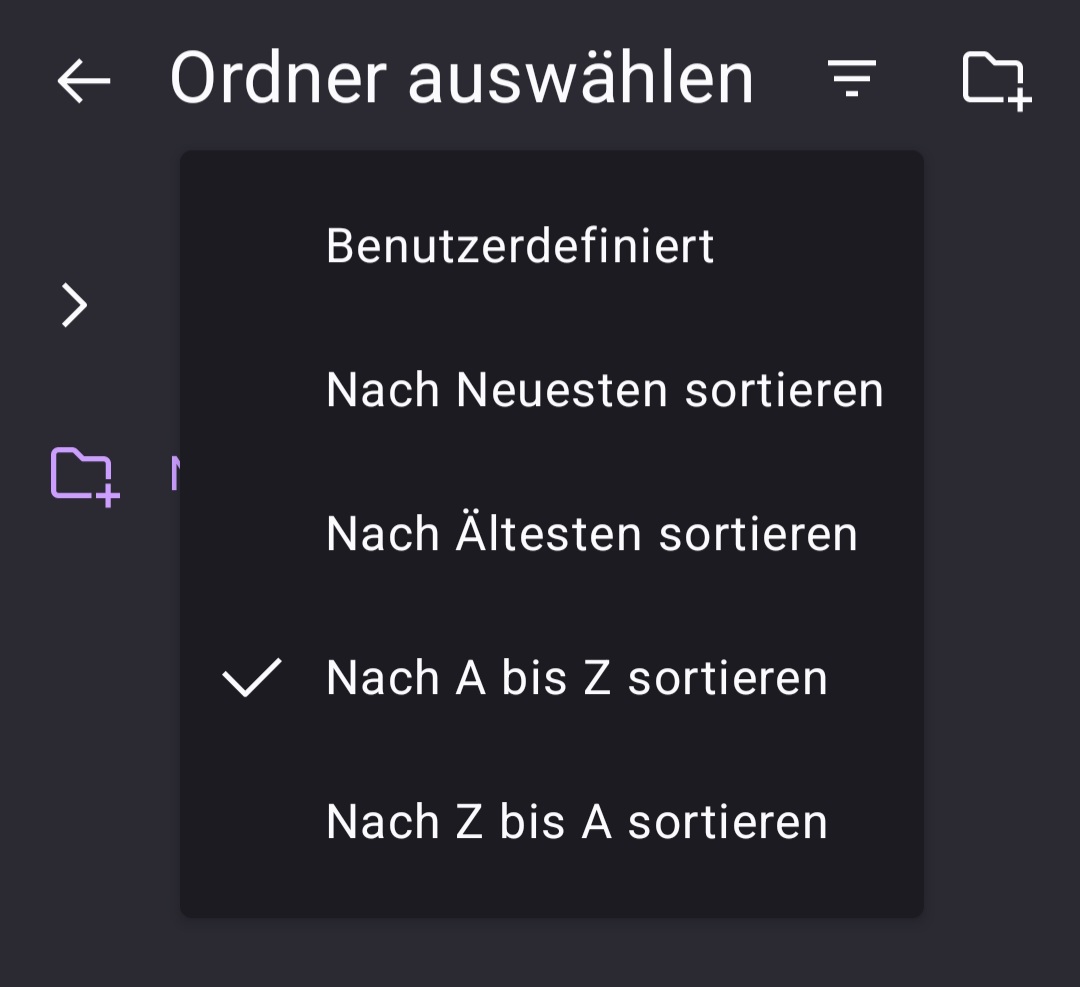Tap the partially hidden purple folder label

(x=174, y=475)
